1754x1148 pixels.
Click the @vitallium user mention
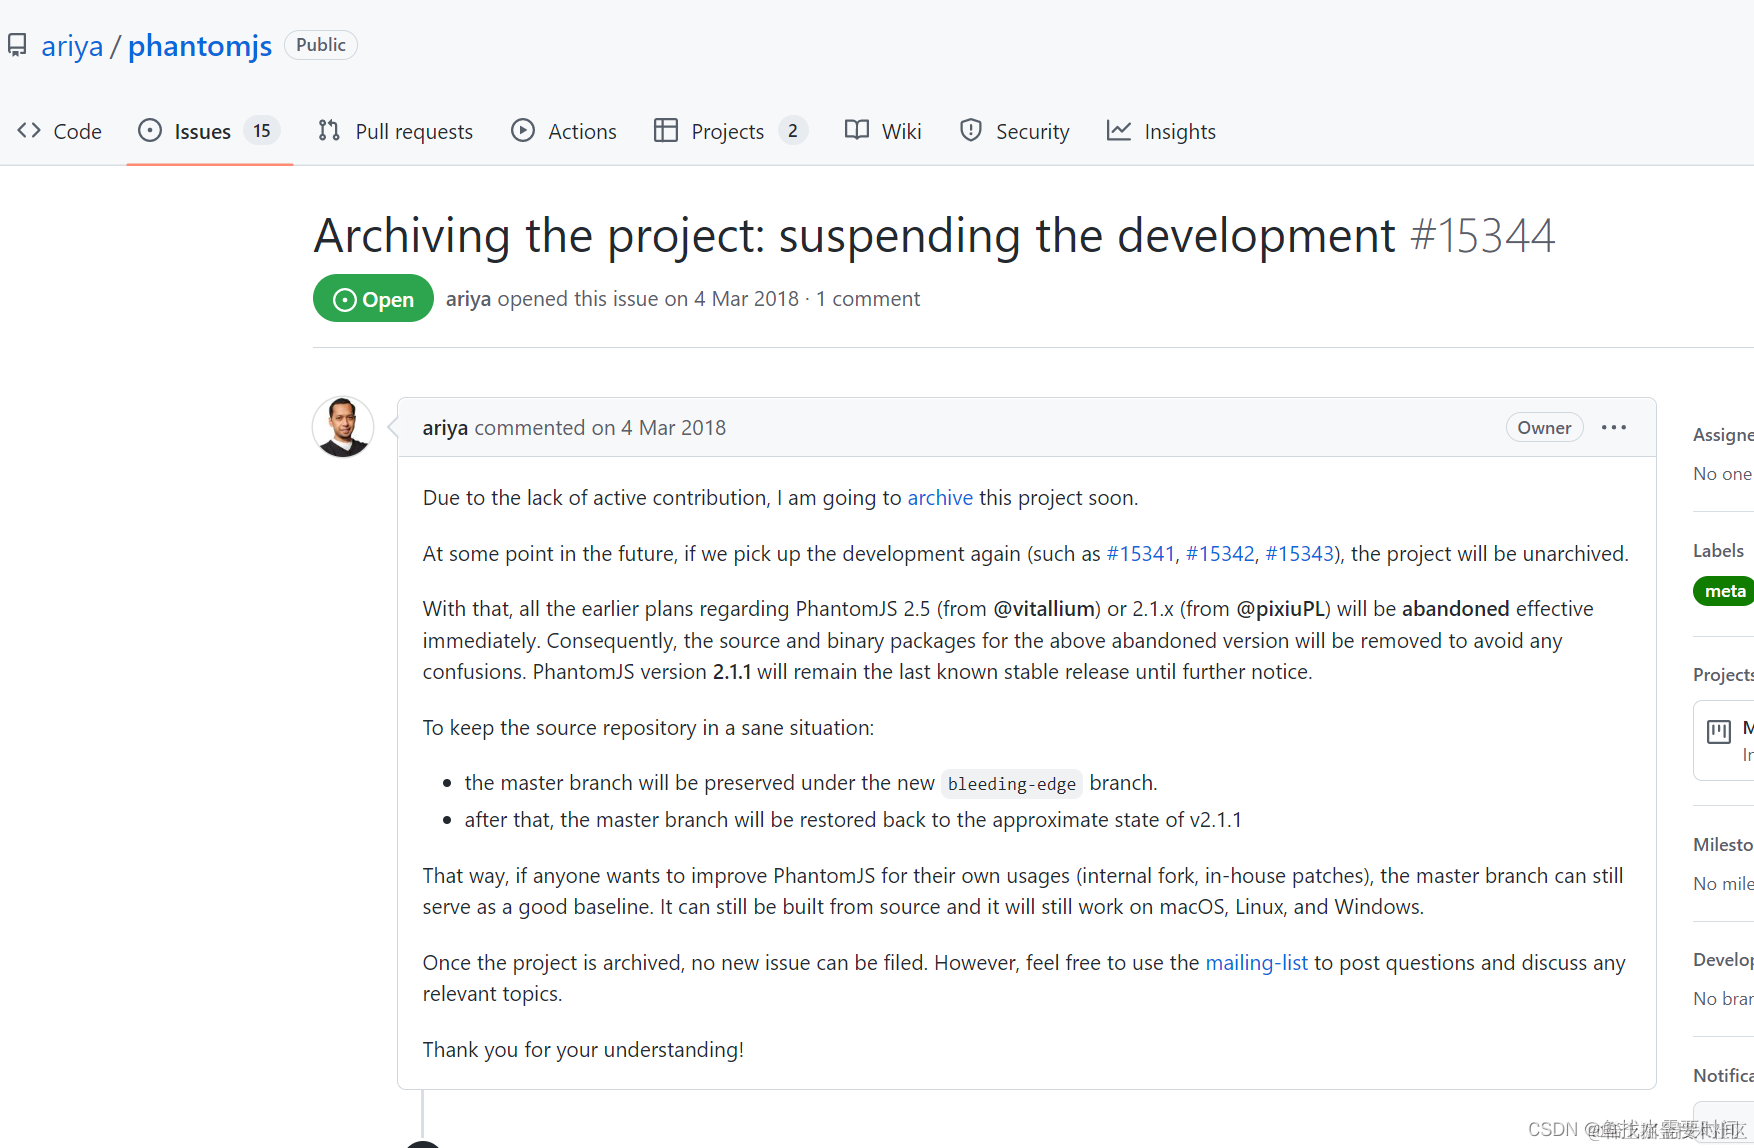click(1043, 609)
